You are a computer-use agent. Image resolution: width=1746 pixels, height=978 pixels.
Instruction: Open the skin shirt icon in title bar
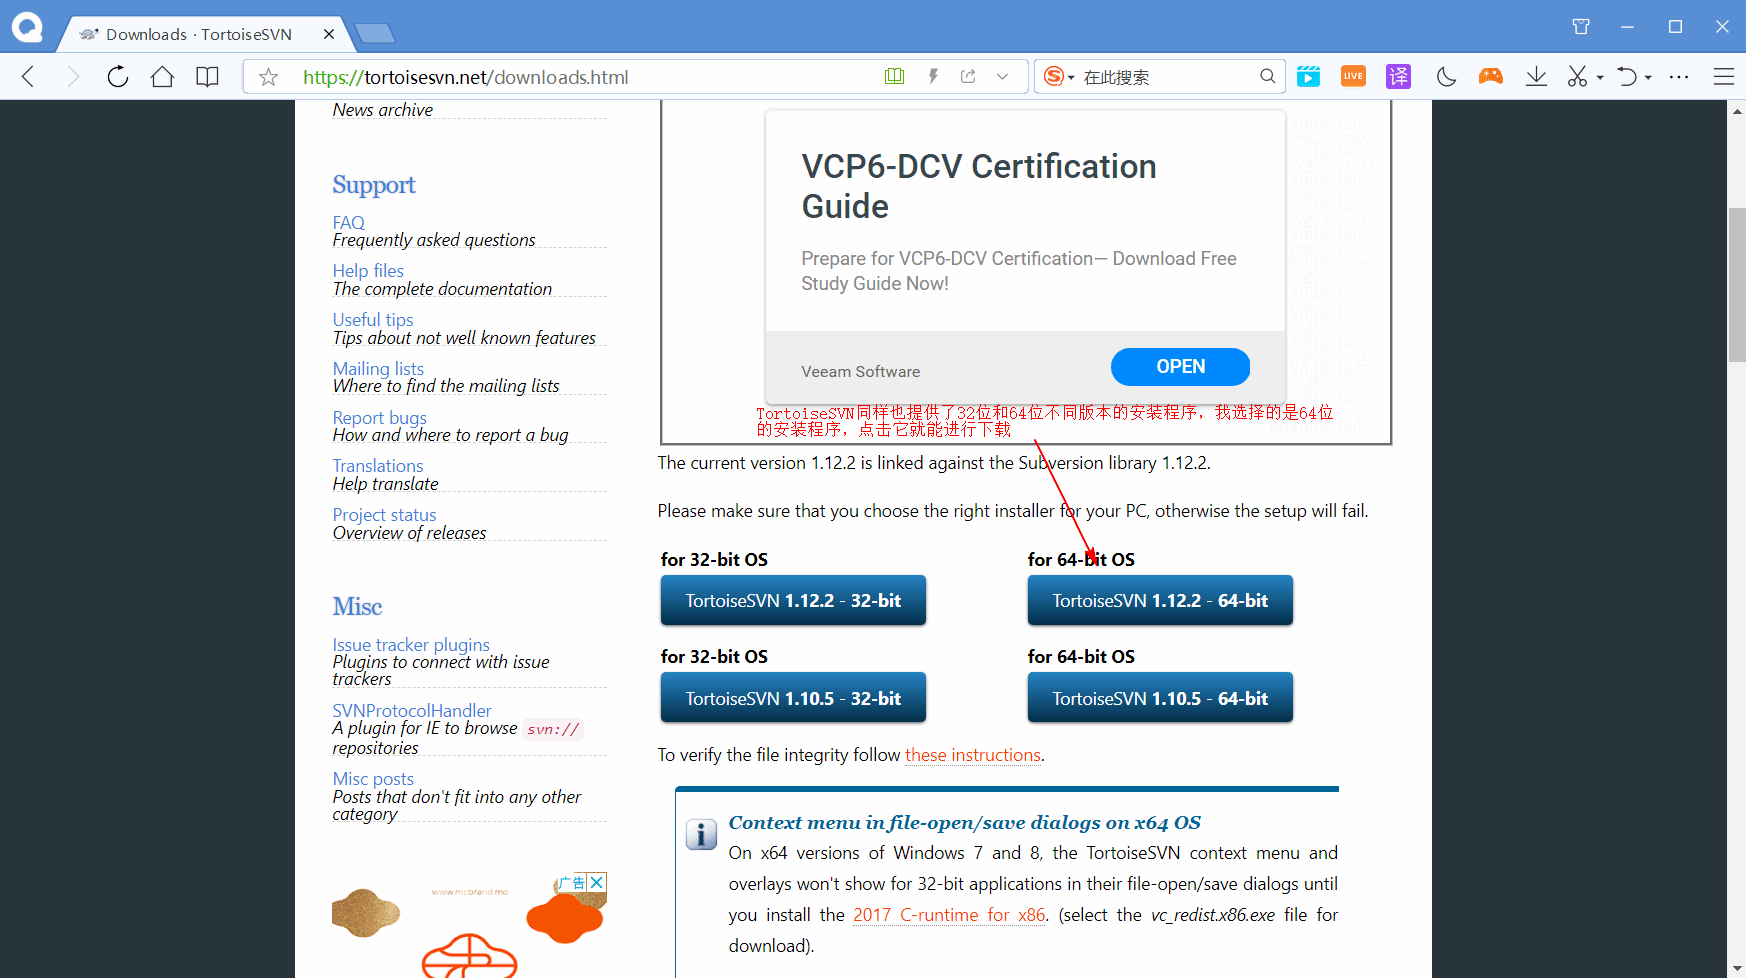pyautogui.click(x=1581, y=27)
